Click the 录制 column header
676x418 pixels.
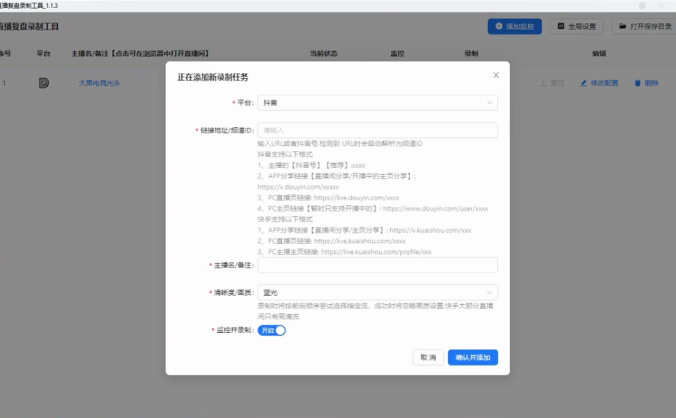(471, 53)
